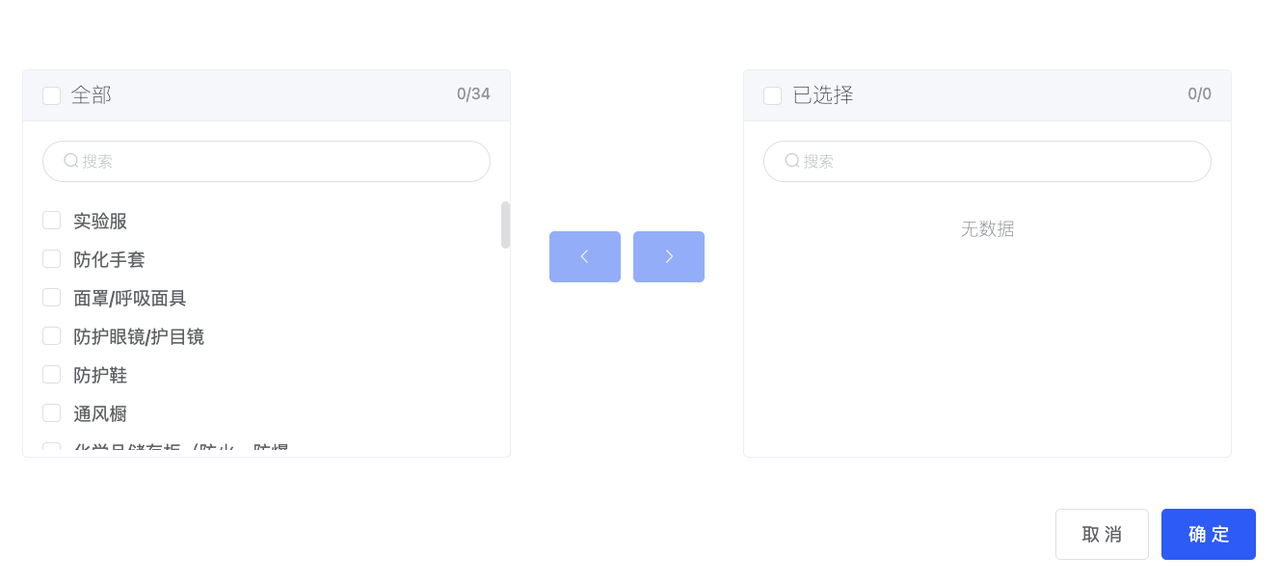Click the 取消 button

coord(1102,534)
